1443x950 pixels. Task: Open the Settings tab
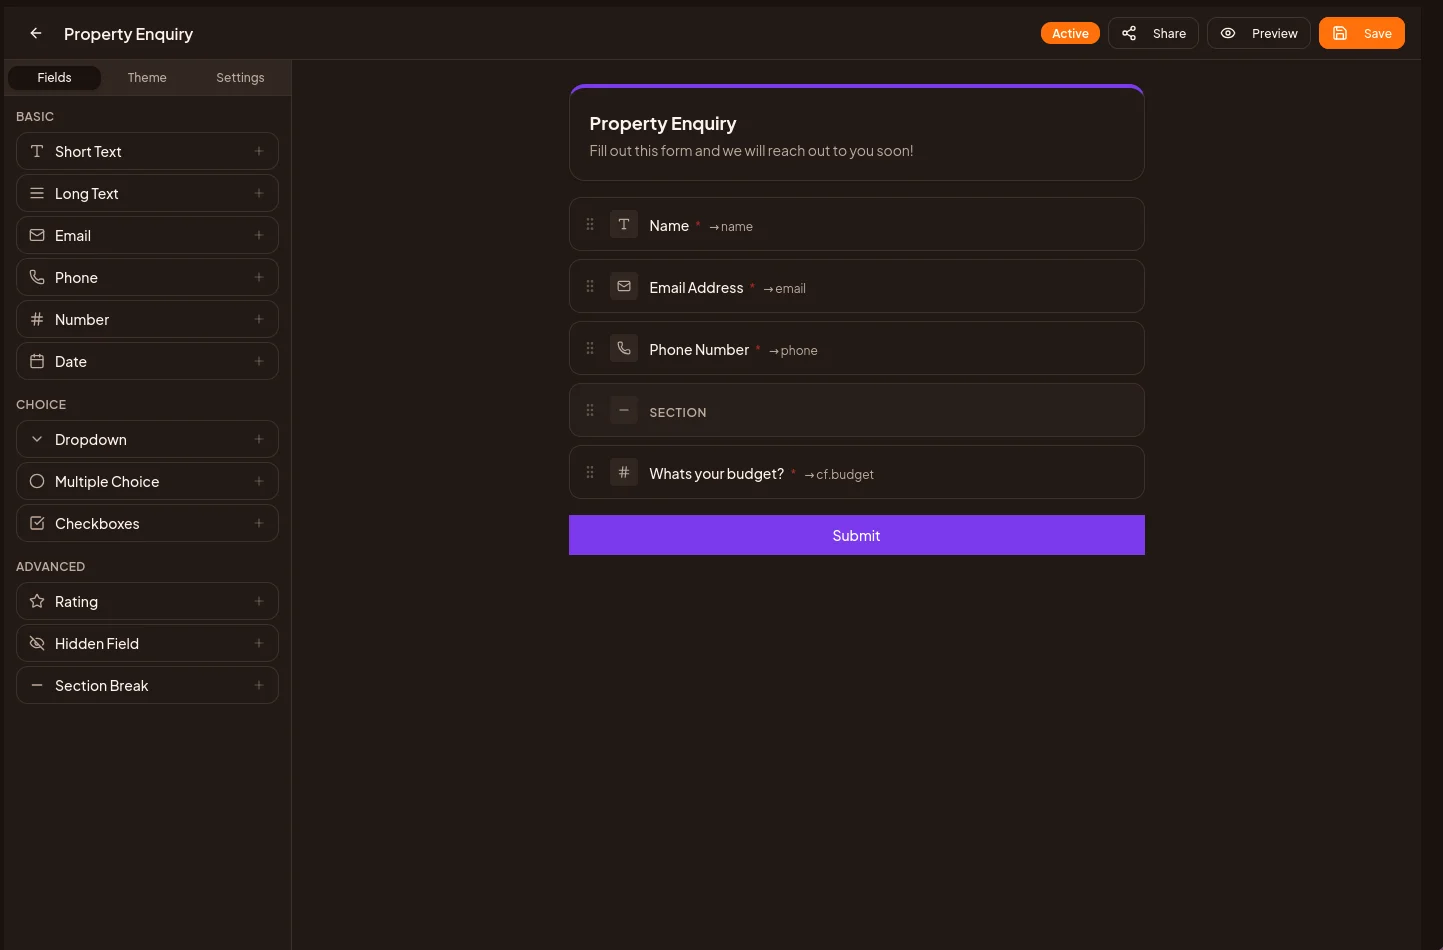240,77
